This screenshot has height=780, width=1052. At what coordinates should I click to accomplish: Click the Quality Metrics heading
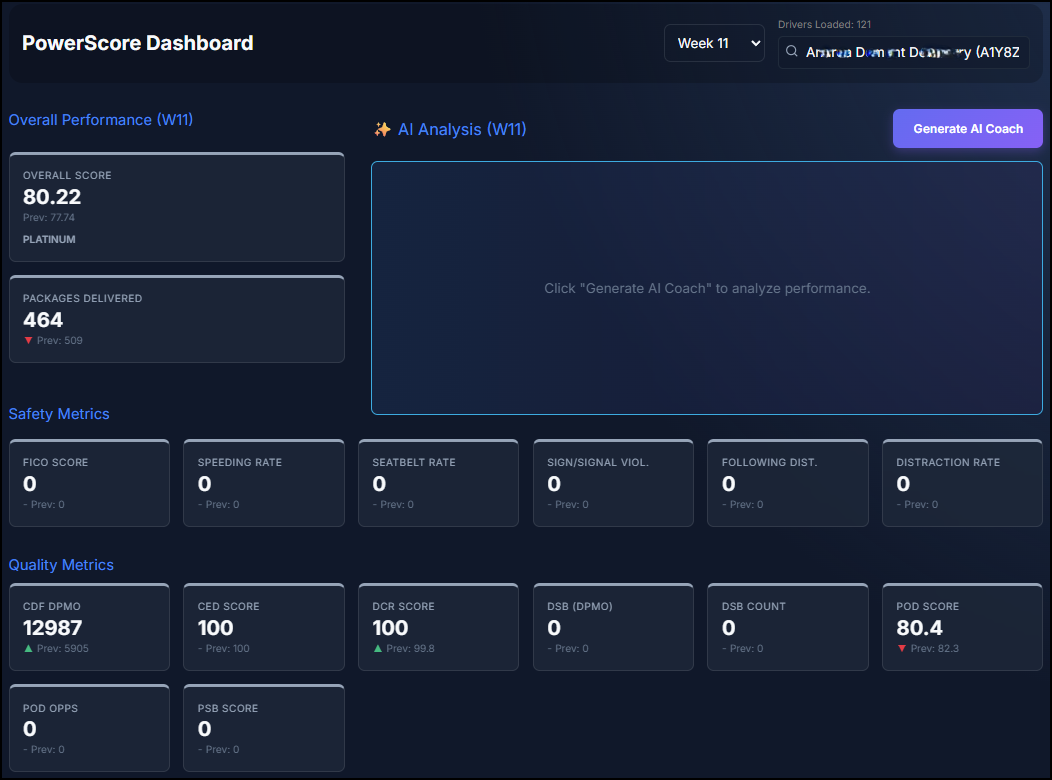click(61, 565)
